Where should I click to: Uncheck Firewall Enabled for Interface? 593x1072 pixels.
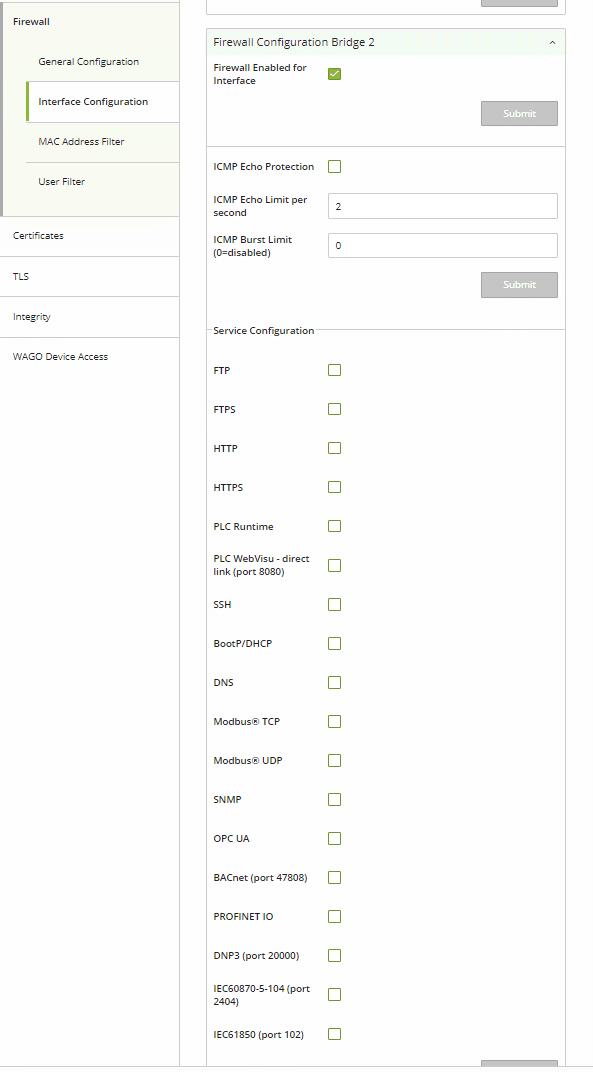(334, 74)
